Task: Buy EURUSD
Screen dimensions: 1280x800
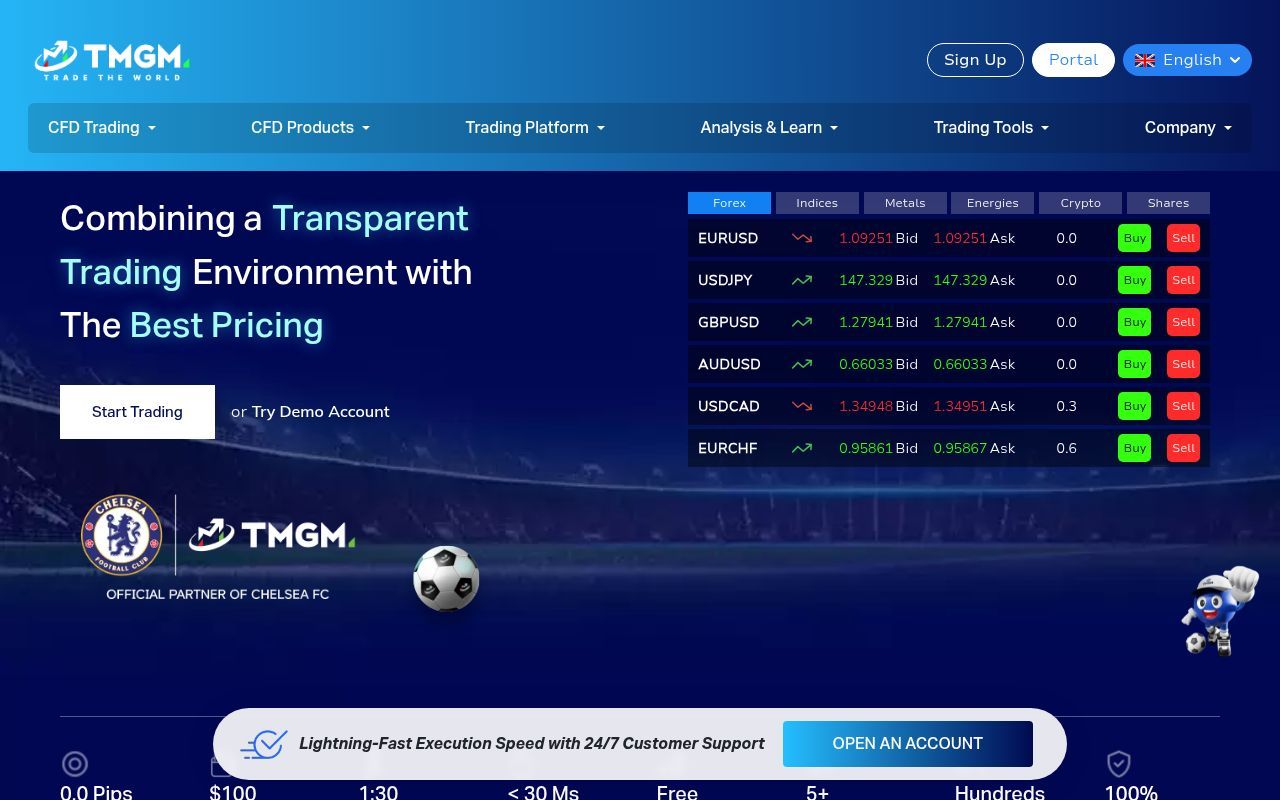Action: coord(1134,238)
